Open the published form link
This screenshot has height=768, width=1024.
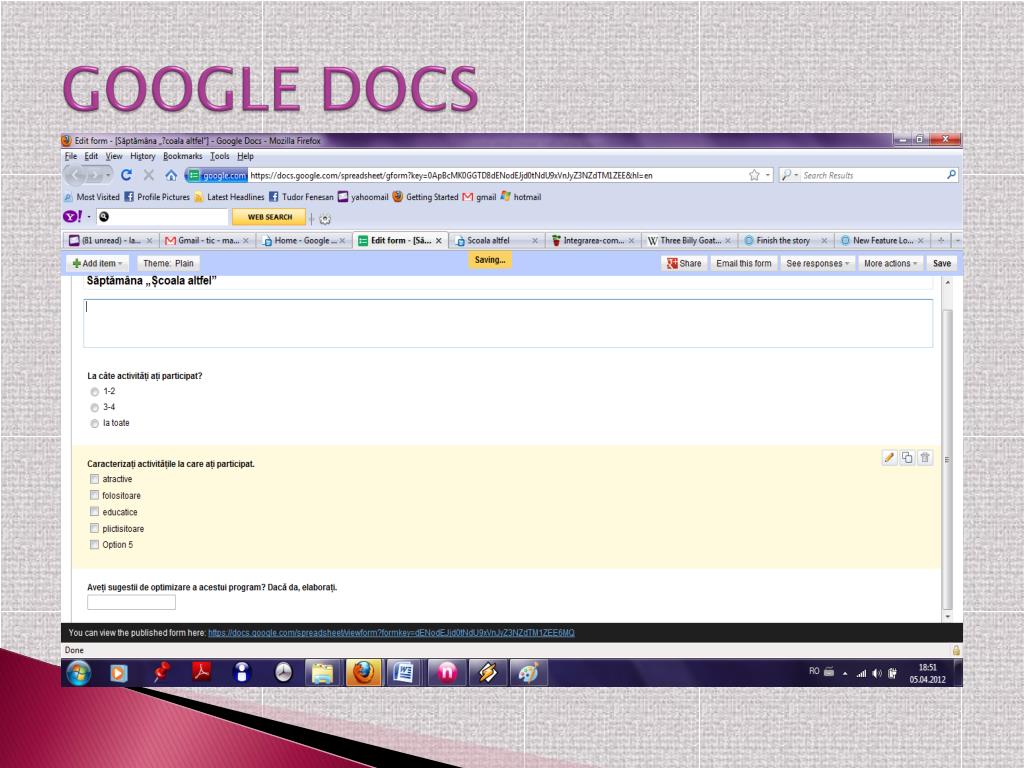[391, 632]
